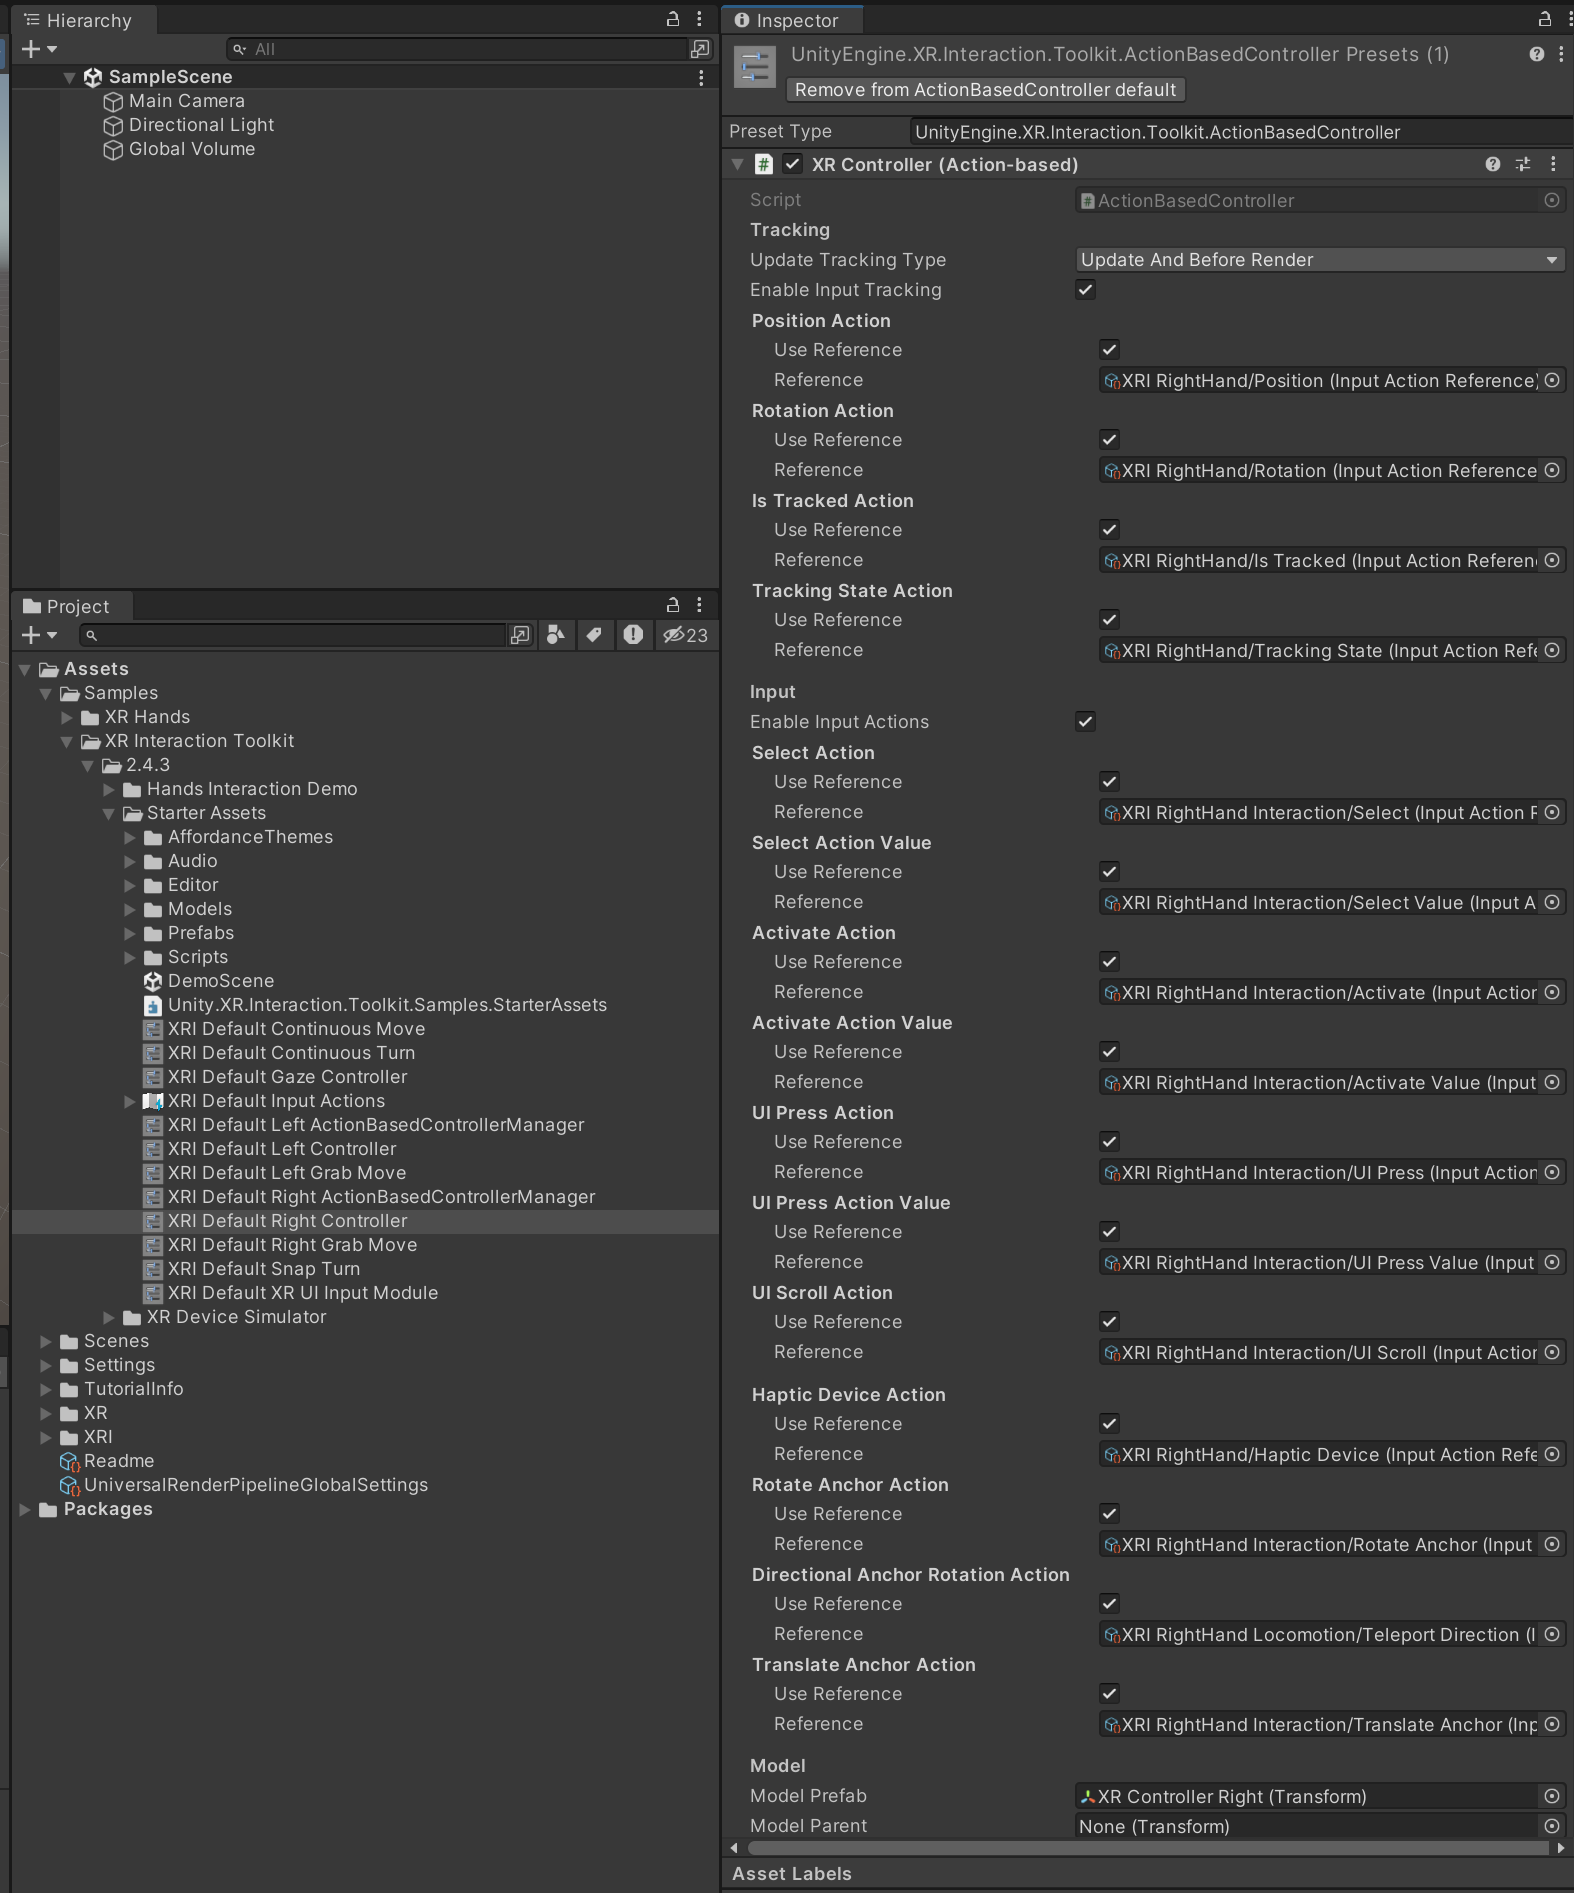Select XRI Default Left Controller preset
Screen dimensions: 1574x1893
(x=282, y=1149)
